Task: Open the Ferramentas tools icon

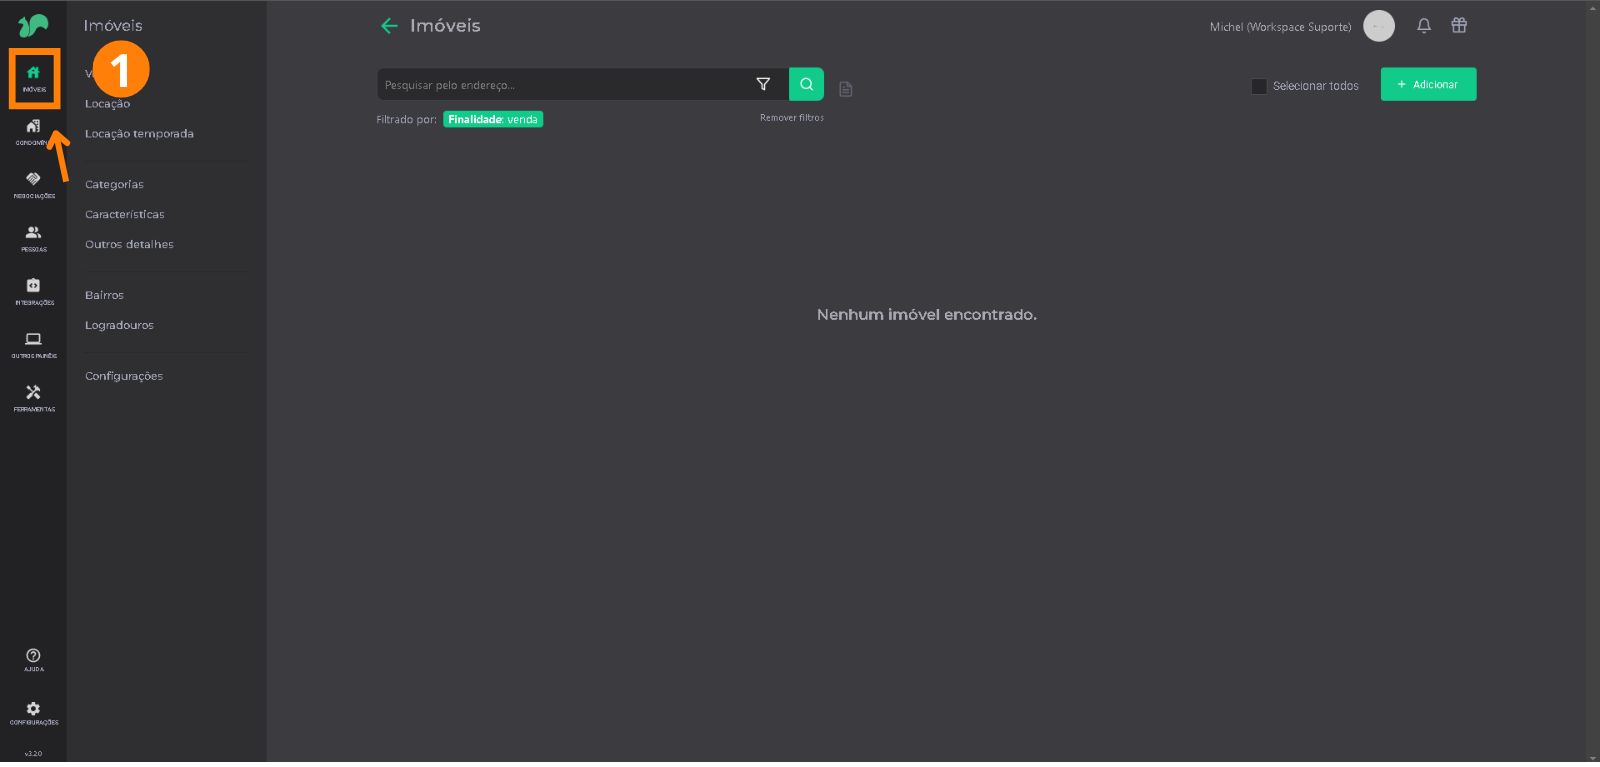Action: pyautogui.click(x=33, y=398)
